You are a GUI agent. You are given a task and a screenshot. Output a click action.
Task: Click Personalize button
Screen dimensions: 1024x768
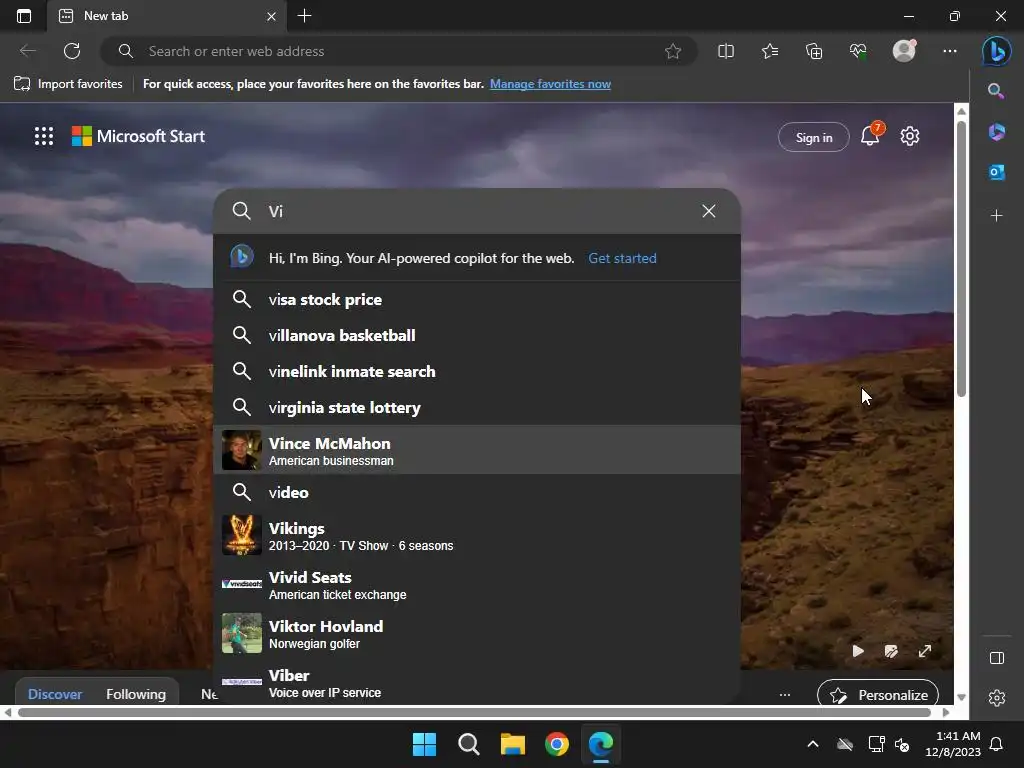pos(878,694)
